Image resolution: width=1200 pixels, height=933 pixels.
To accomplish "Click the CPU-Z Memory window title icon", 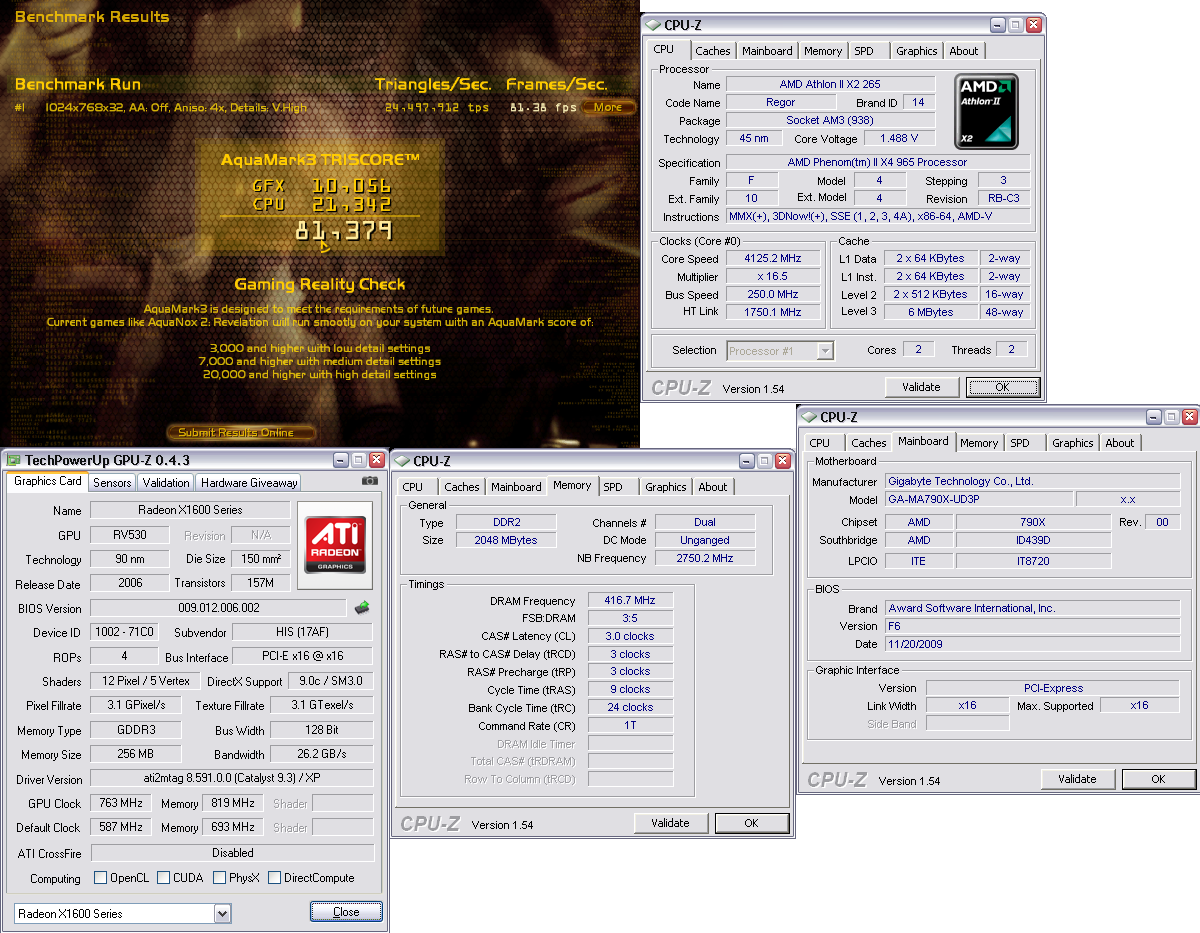I will point(403,461).
